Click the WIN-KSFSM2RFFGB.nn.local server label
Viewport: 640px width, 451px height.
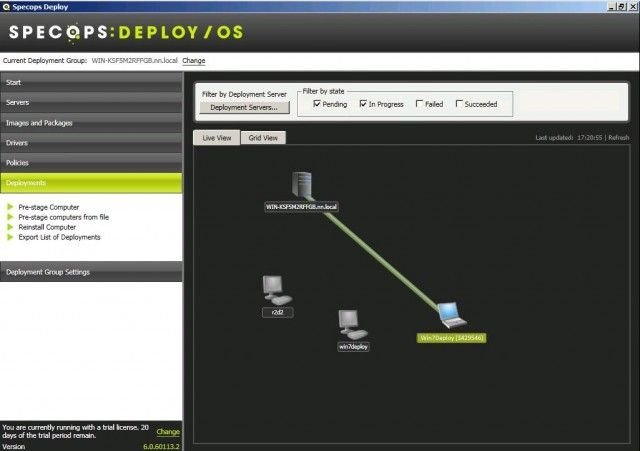pyautogui.click(x=301, y=207)
